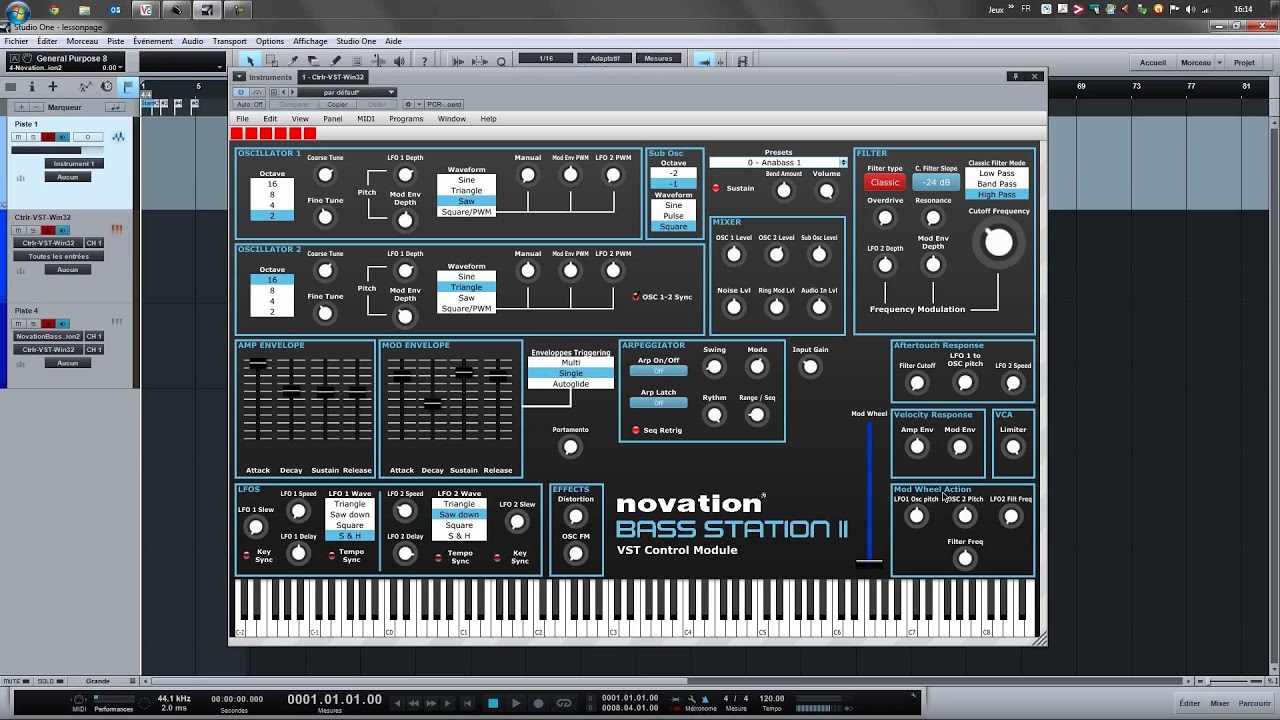The width and height of the screenshot is (1280, 720).
Task: Open the 'Instrument 1' output dropdown on Piste 1
Action: coord(74,163)
